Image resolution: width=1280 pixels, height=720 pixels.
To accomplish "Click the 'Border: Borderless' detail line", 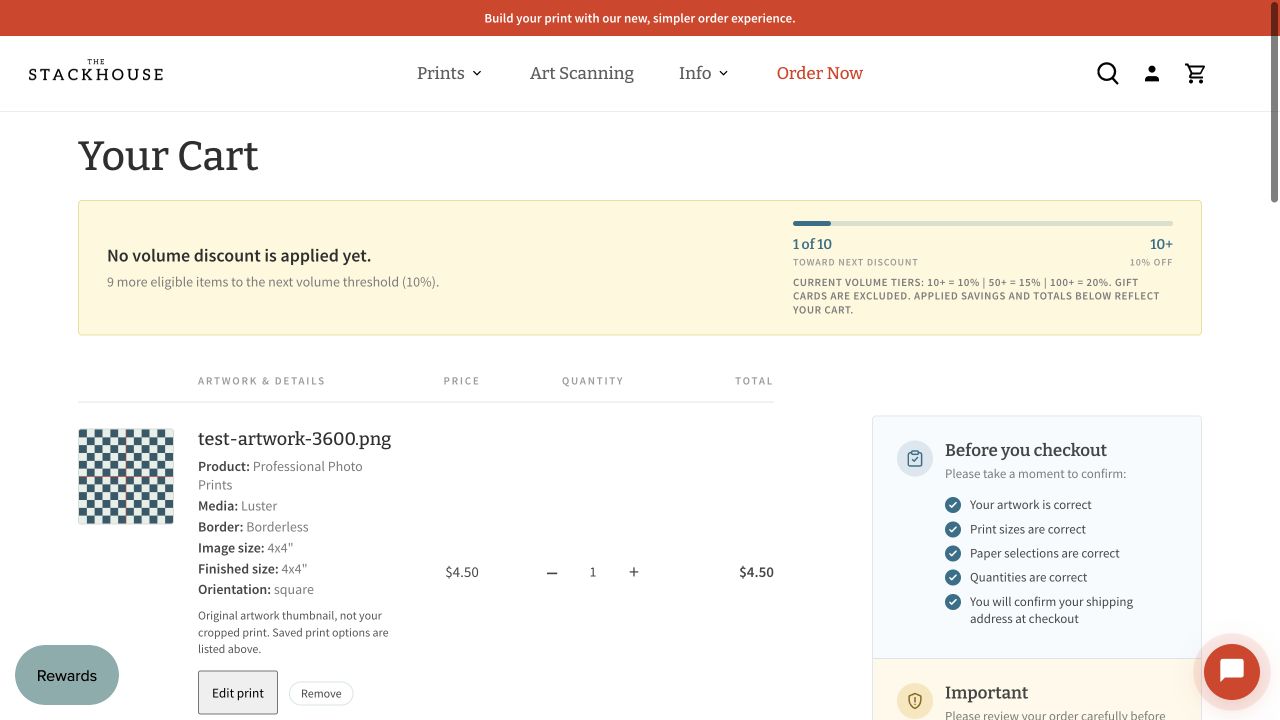I will 253,527.
